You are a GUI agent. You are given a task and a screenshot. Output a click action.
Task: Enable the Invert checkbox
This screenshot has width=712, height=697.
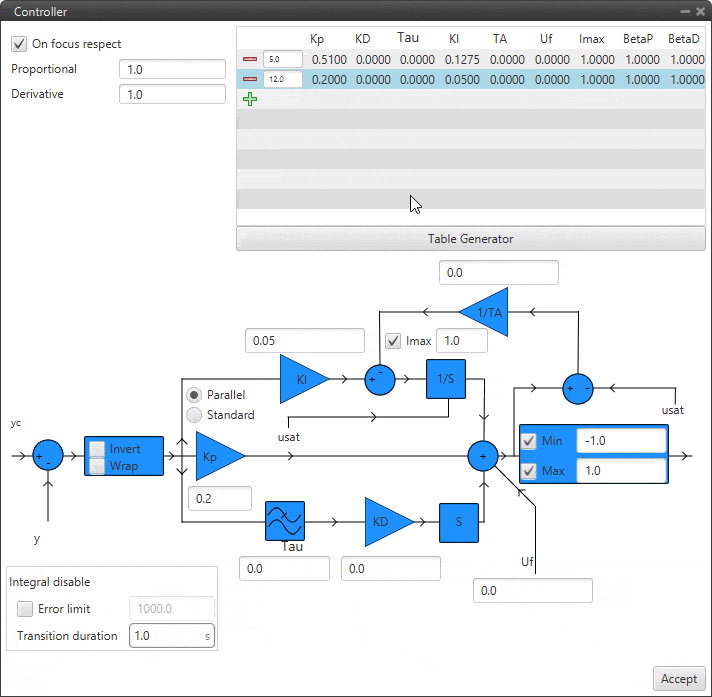point(98,449)
